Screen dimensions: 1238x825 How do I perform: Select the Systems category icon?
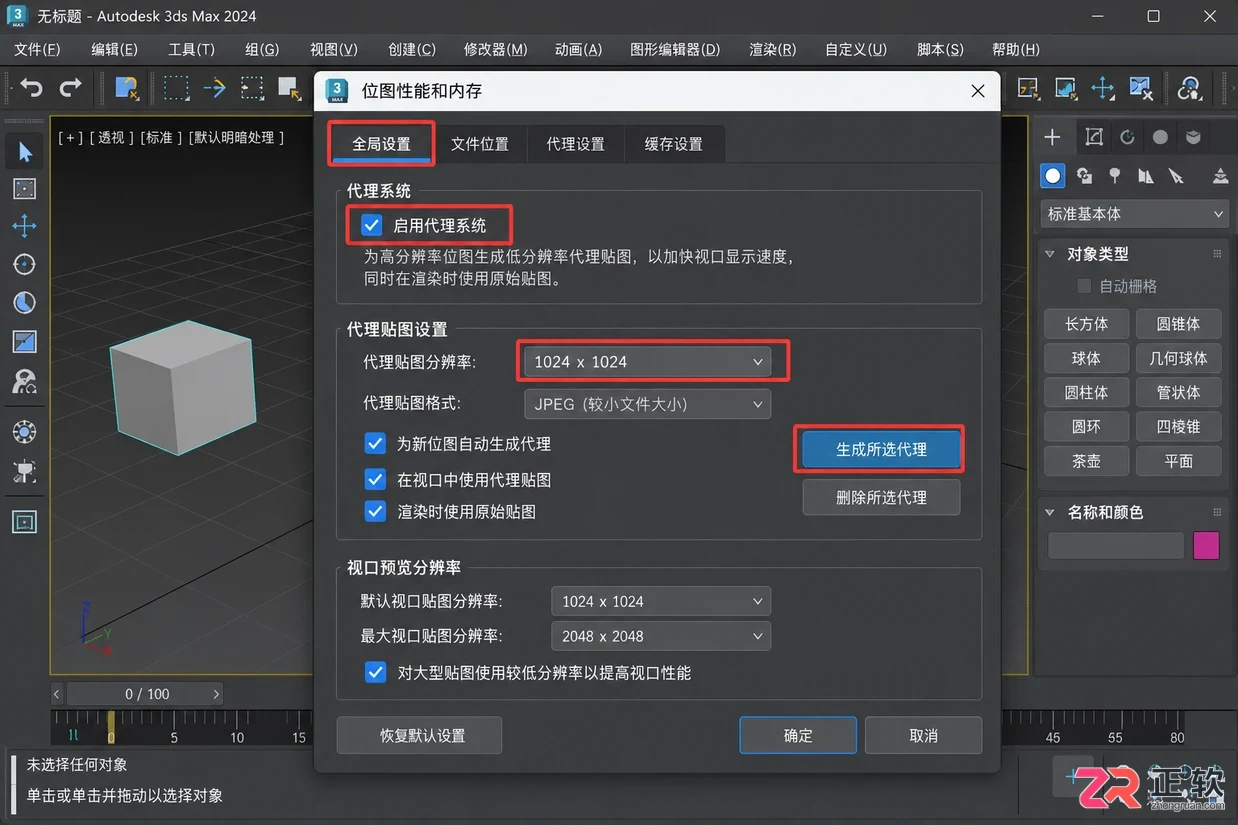point(1220,176)
